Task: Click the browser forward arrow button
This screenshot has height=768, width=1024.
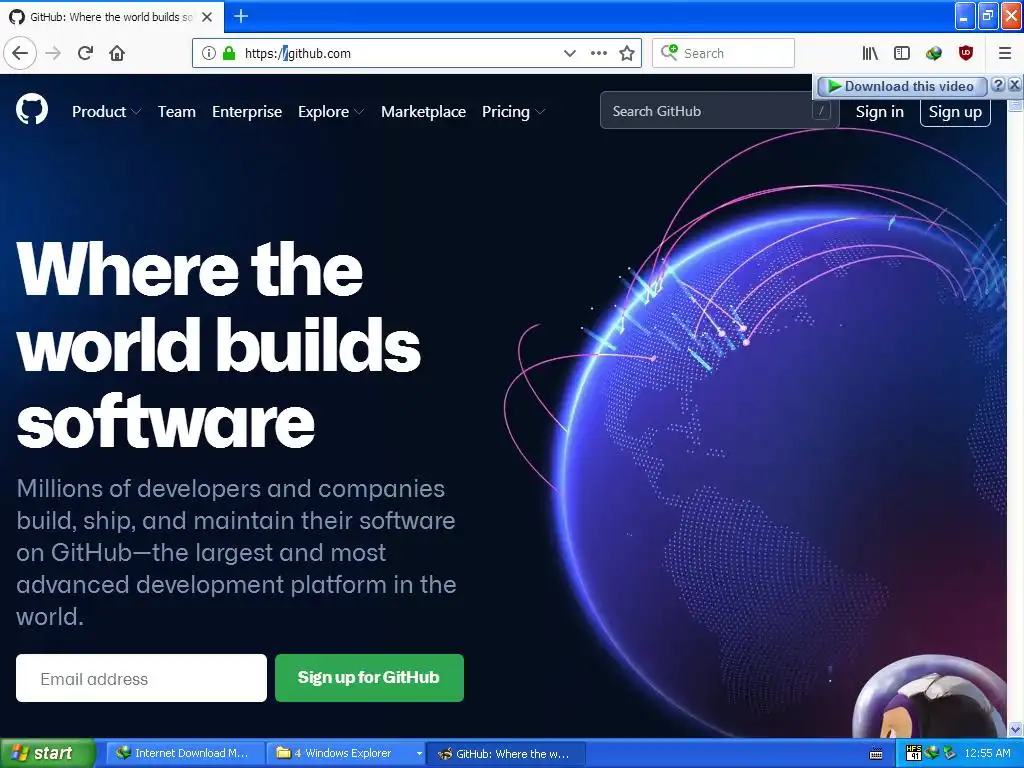Action: tap(54, 53)
